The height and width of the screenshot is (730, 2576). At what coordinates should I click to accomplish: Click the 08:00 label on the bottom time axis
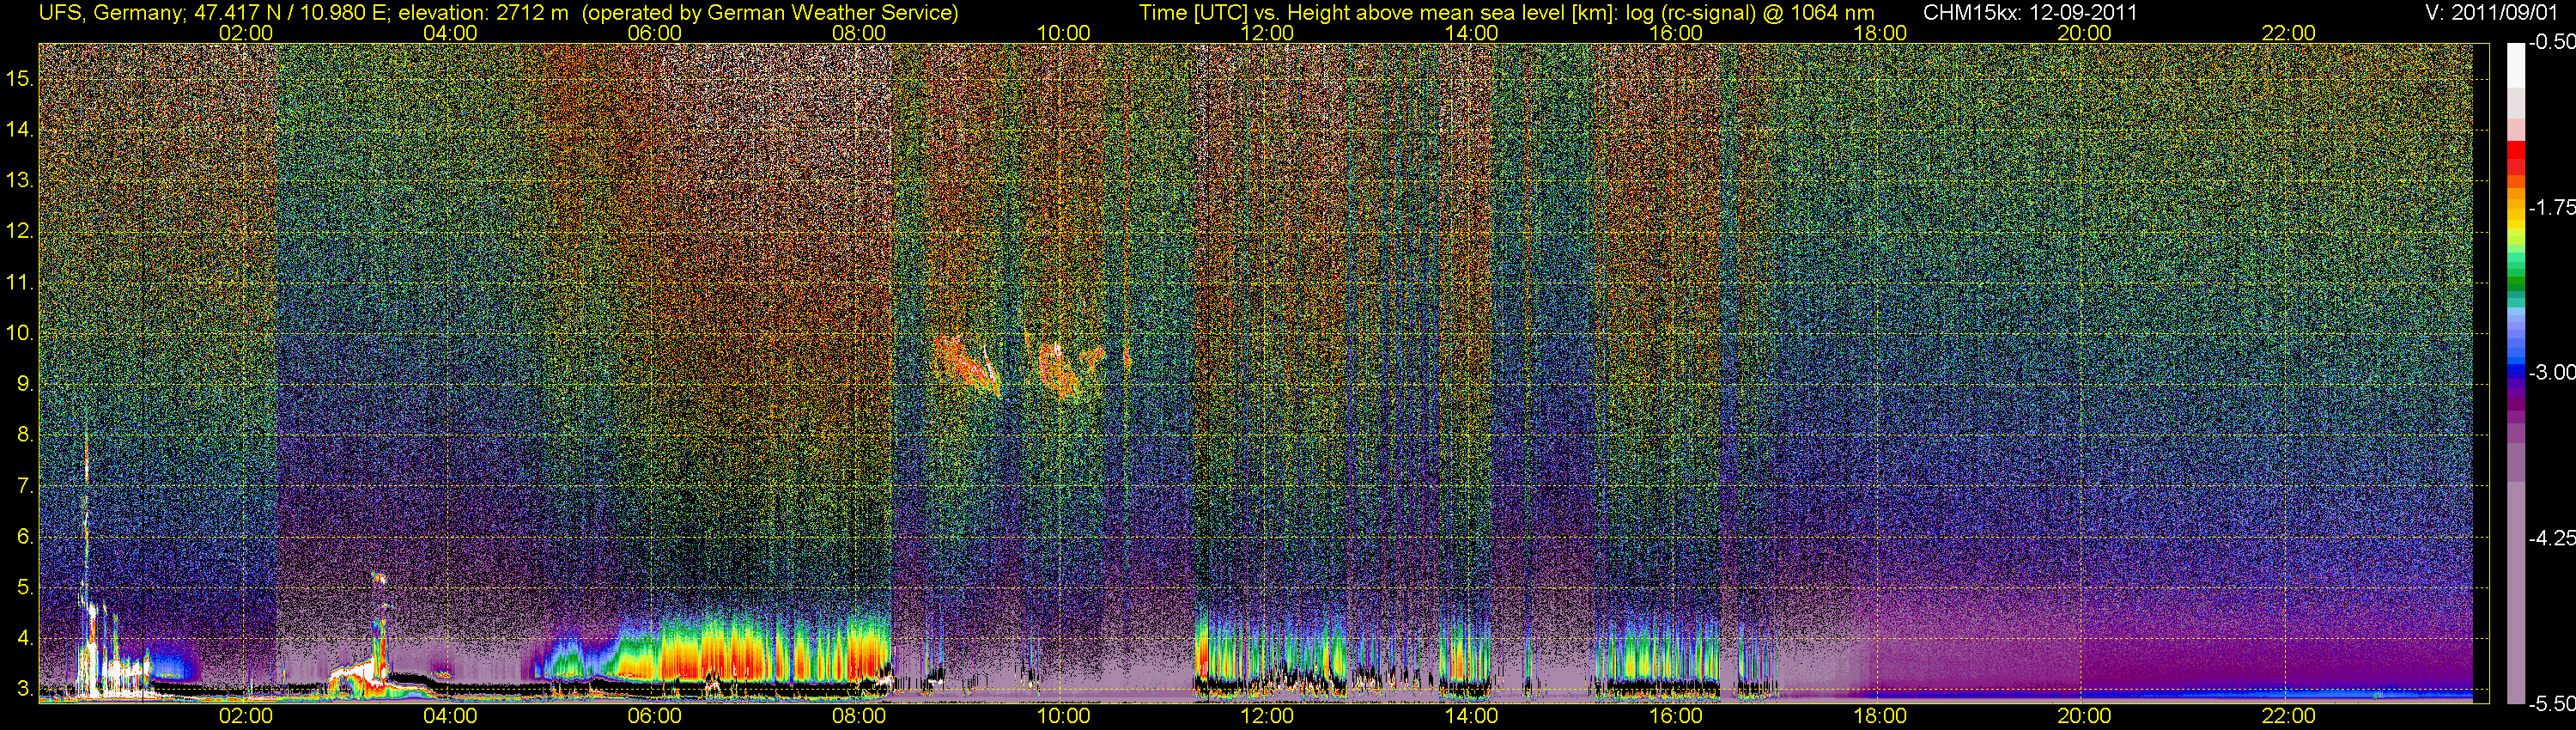859,716
